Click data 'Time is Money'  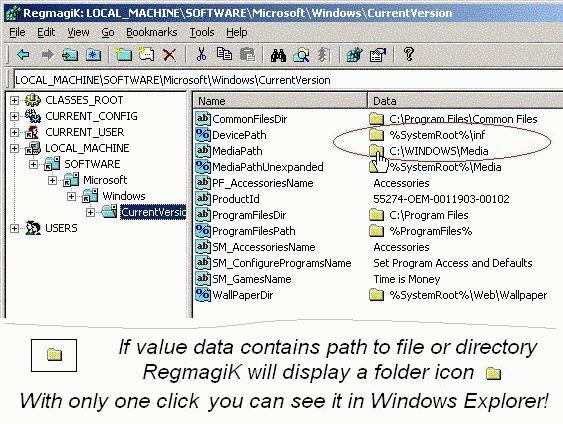pyautogui.click(x=407, y=279)
